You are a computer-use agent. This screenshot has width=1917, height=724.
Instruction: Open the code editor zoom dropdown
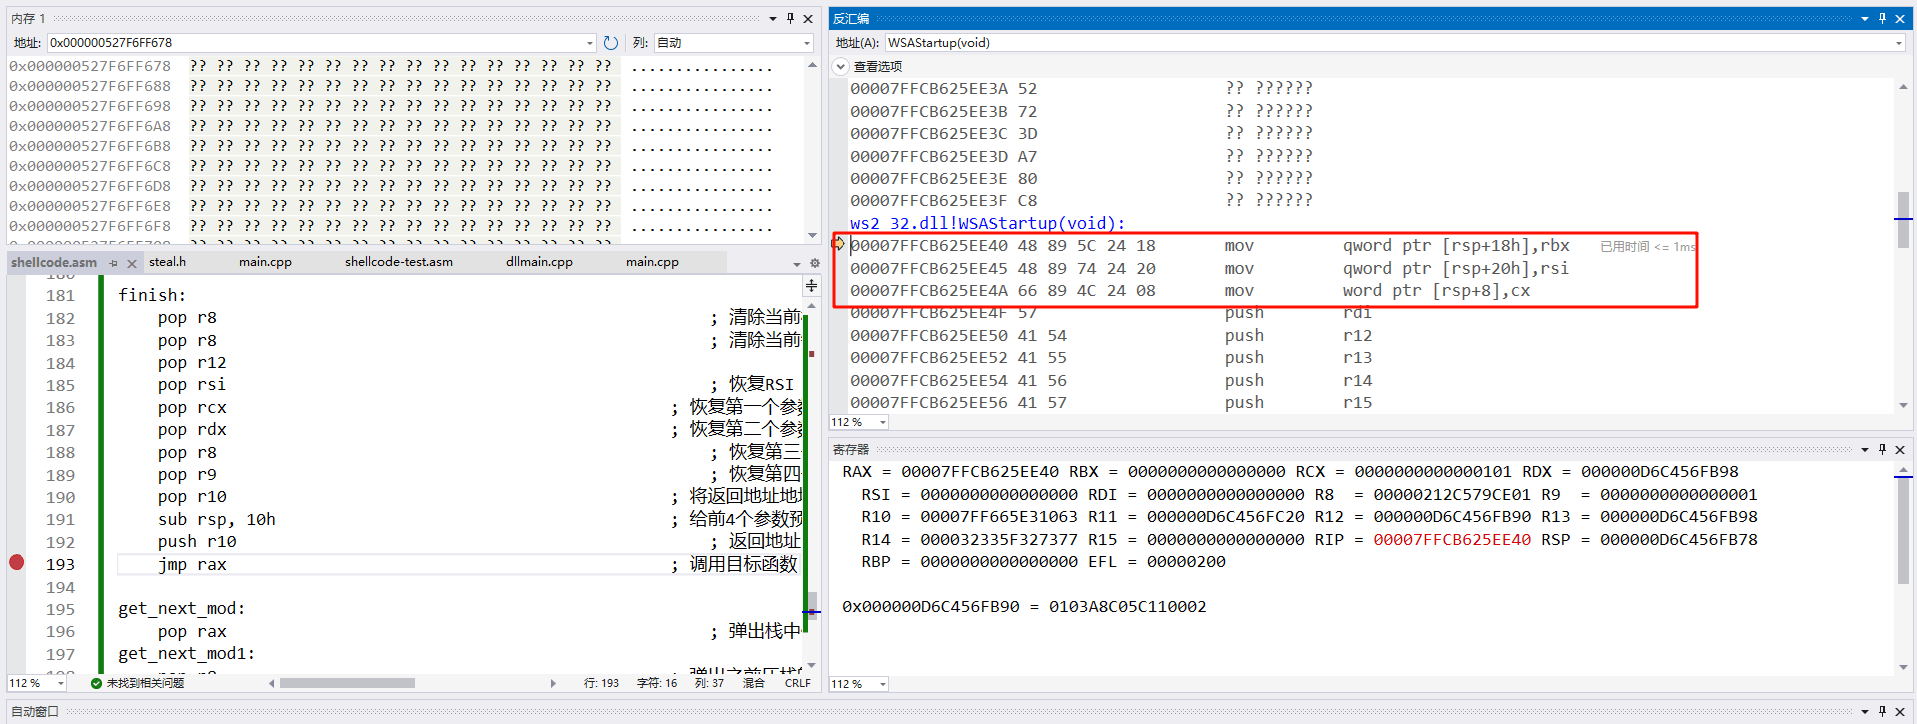59,683
